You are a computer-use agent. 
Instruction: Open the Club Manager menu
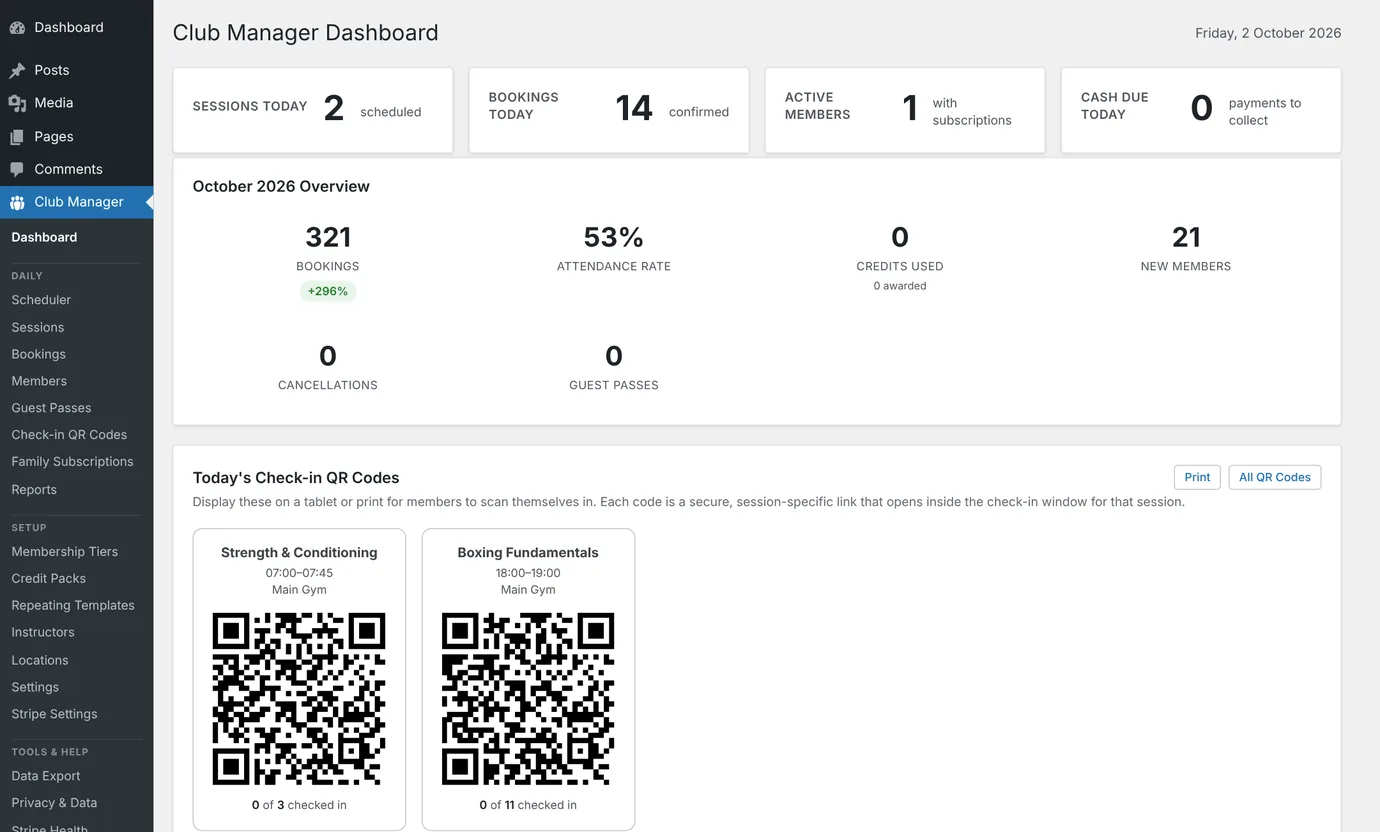coord(77,202)
